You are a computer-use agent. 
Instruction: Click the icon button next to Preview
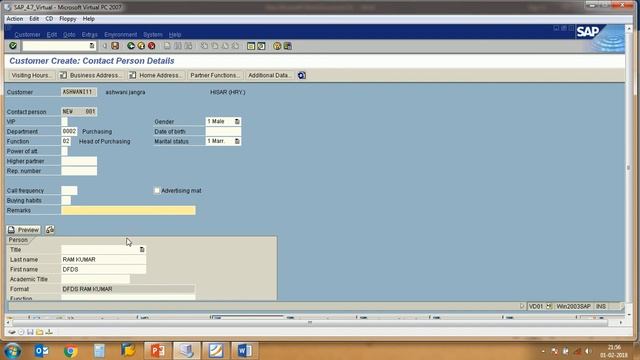pyautogui.click(x=50, y=230)
